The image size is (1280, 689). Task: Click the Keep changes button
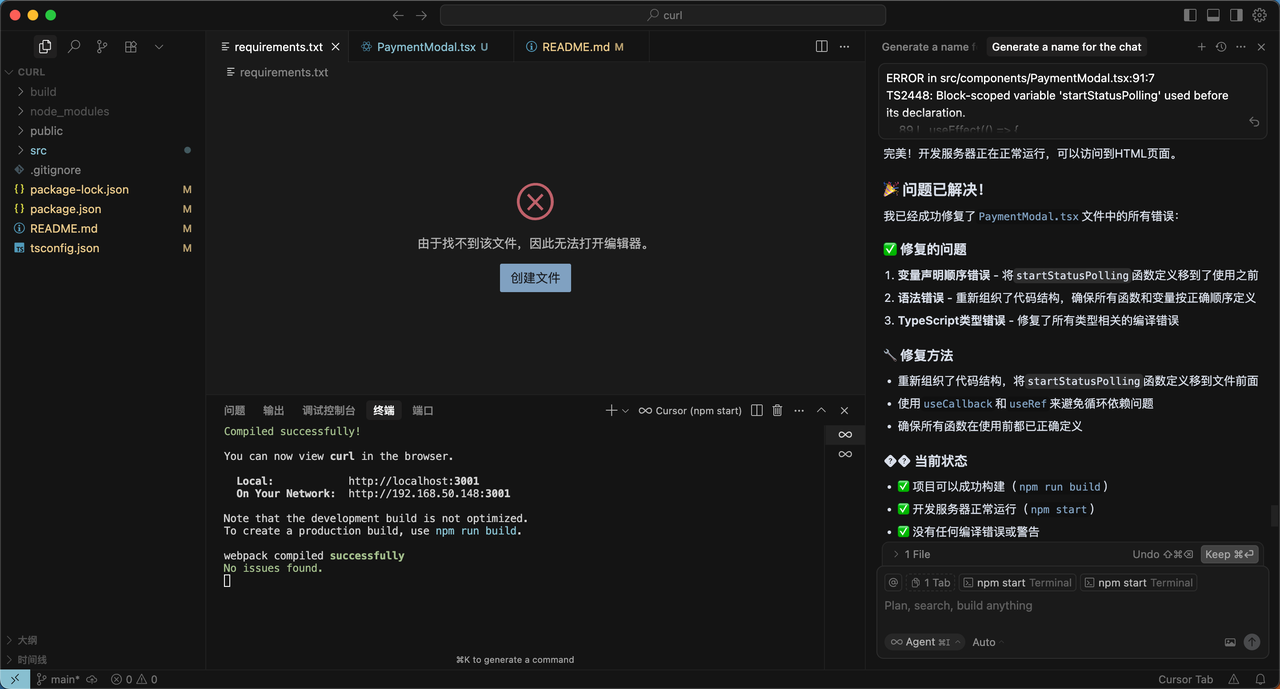pos(1229,554)
